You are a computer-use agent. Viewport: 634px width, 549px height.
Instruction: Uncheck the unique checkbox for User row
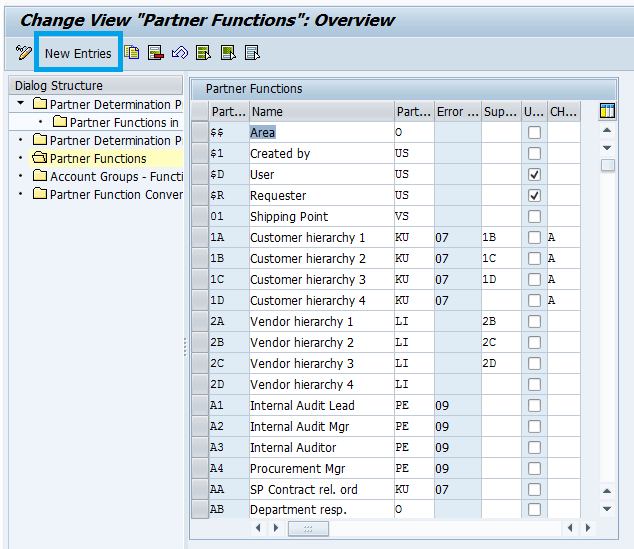(534, 175)
